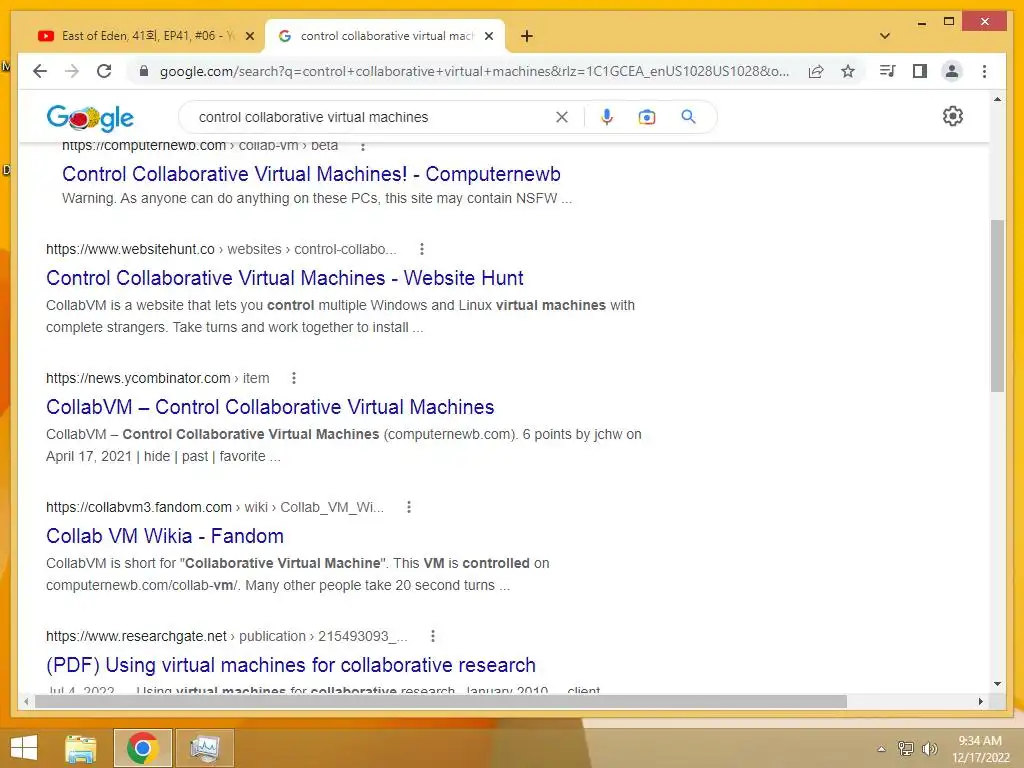Close the East of Eden YouTube tab
This screenshot has width=1024, height=768.
(x=249, y=36)
